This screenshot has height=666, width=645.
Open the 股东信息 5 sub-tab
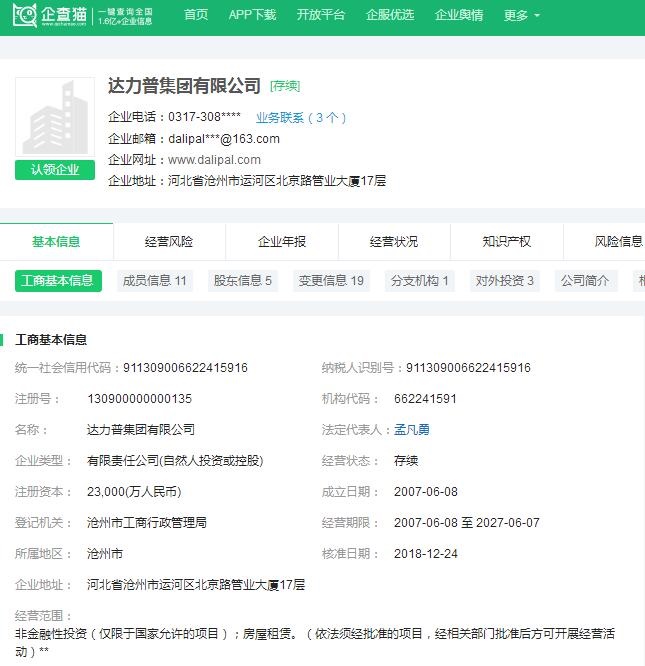243,281
